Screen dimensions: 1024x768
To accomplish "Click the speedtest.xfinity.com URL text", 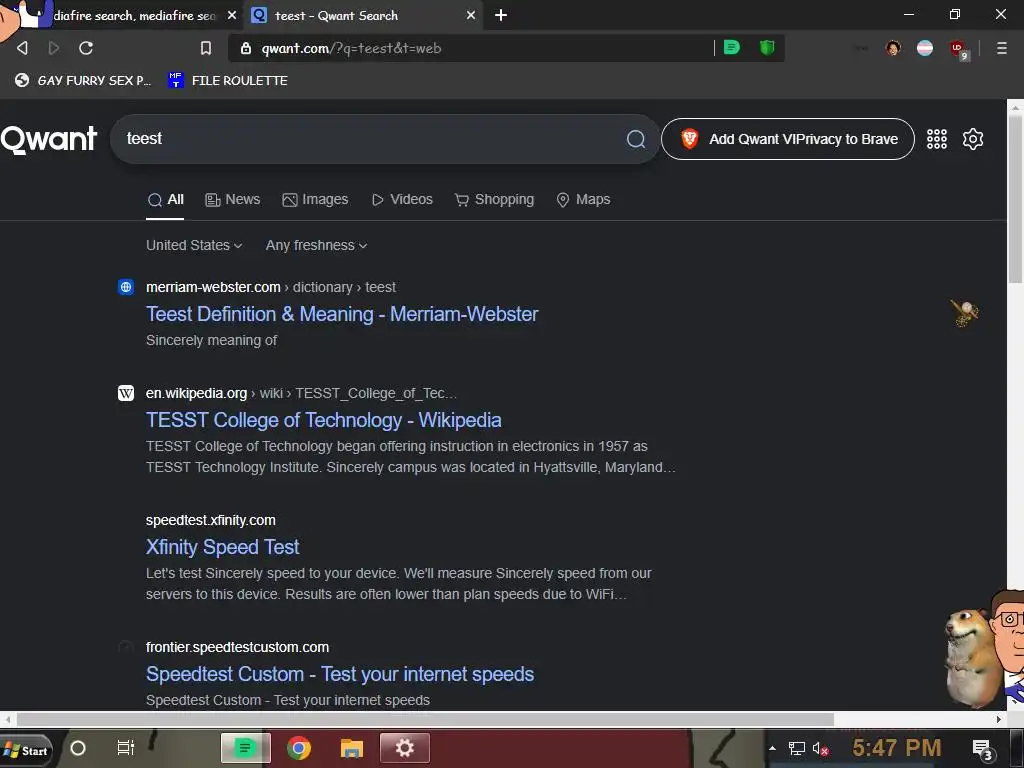I will [x=210, y=520].
